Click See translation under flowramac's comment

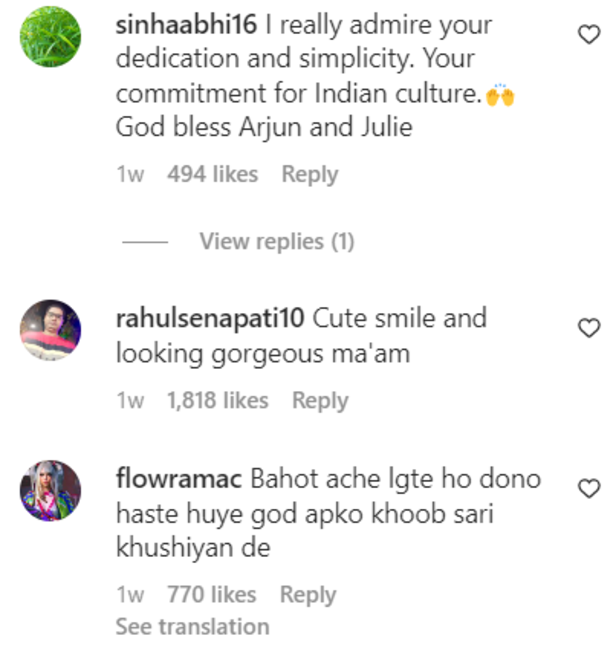pyautogui.click(x=192, y=627)
